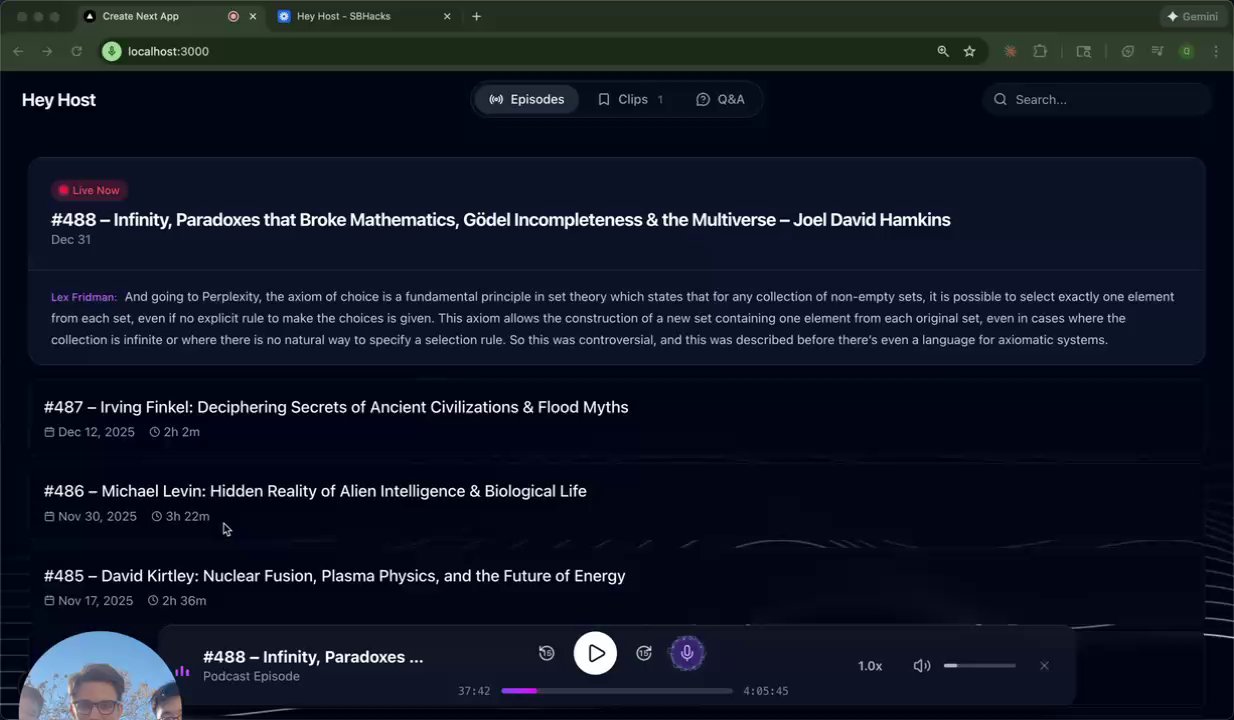The image size is (1234, 720).
Task: Click the Lex Fridman speaker label
Action: (84, 297)
